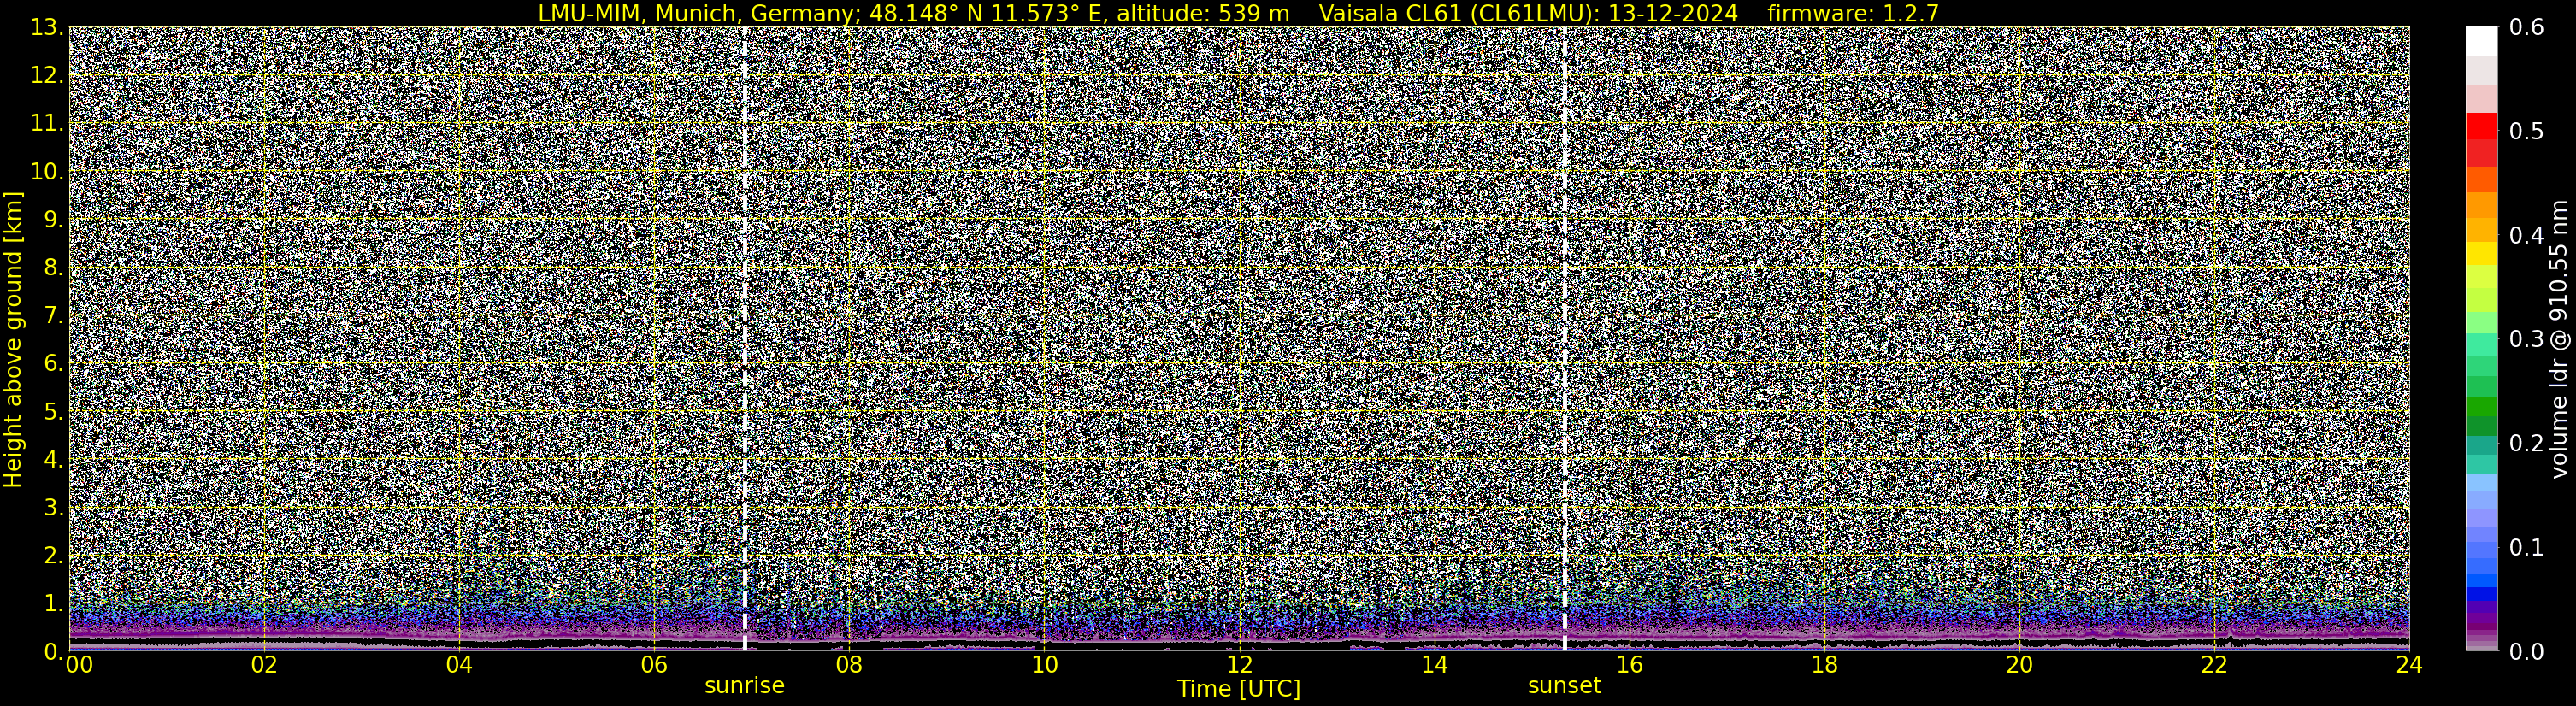Click the white dashed sunset line

(1565, 339)
